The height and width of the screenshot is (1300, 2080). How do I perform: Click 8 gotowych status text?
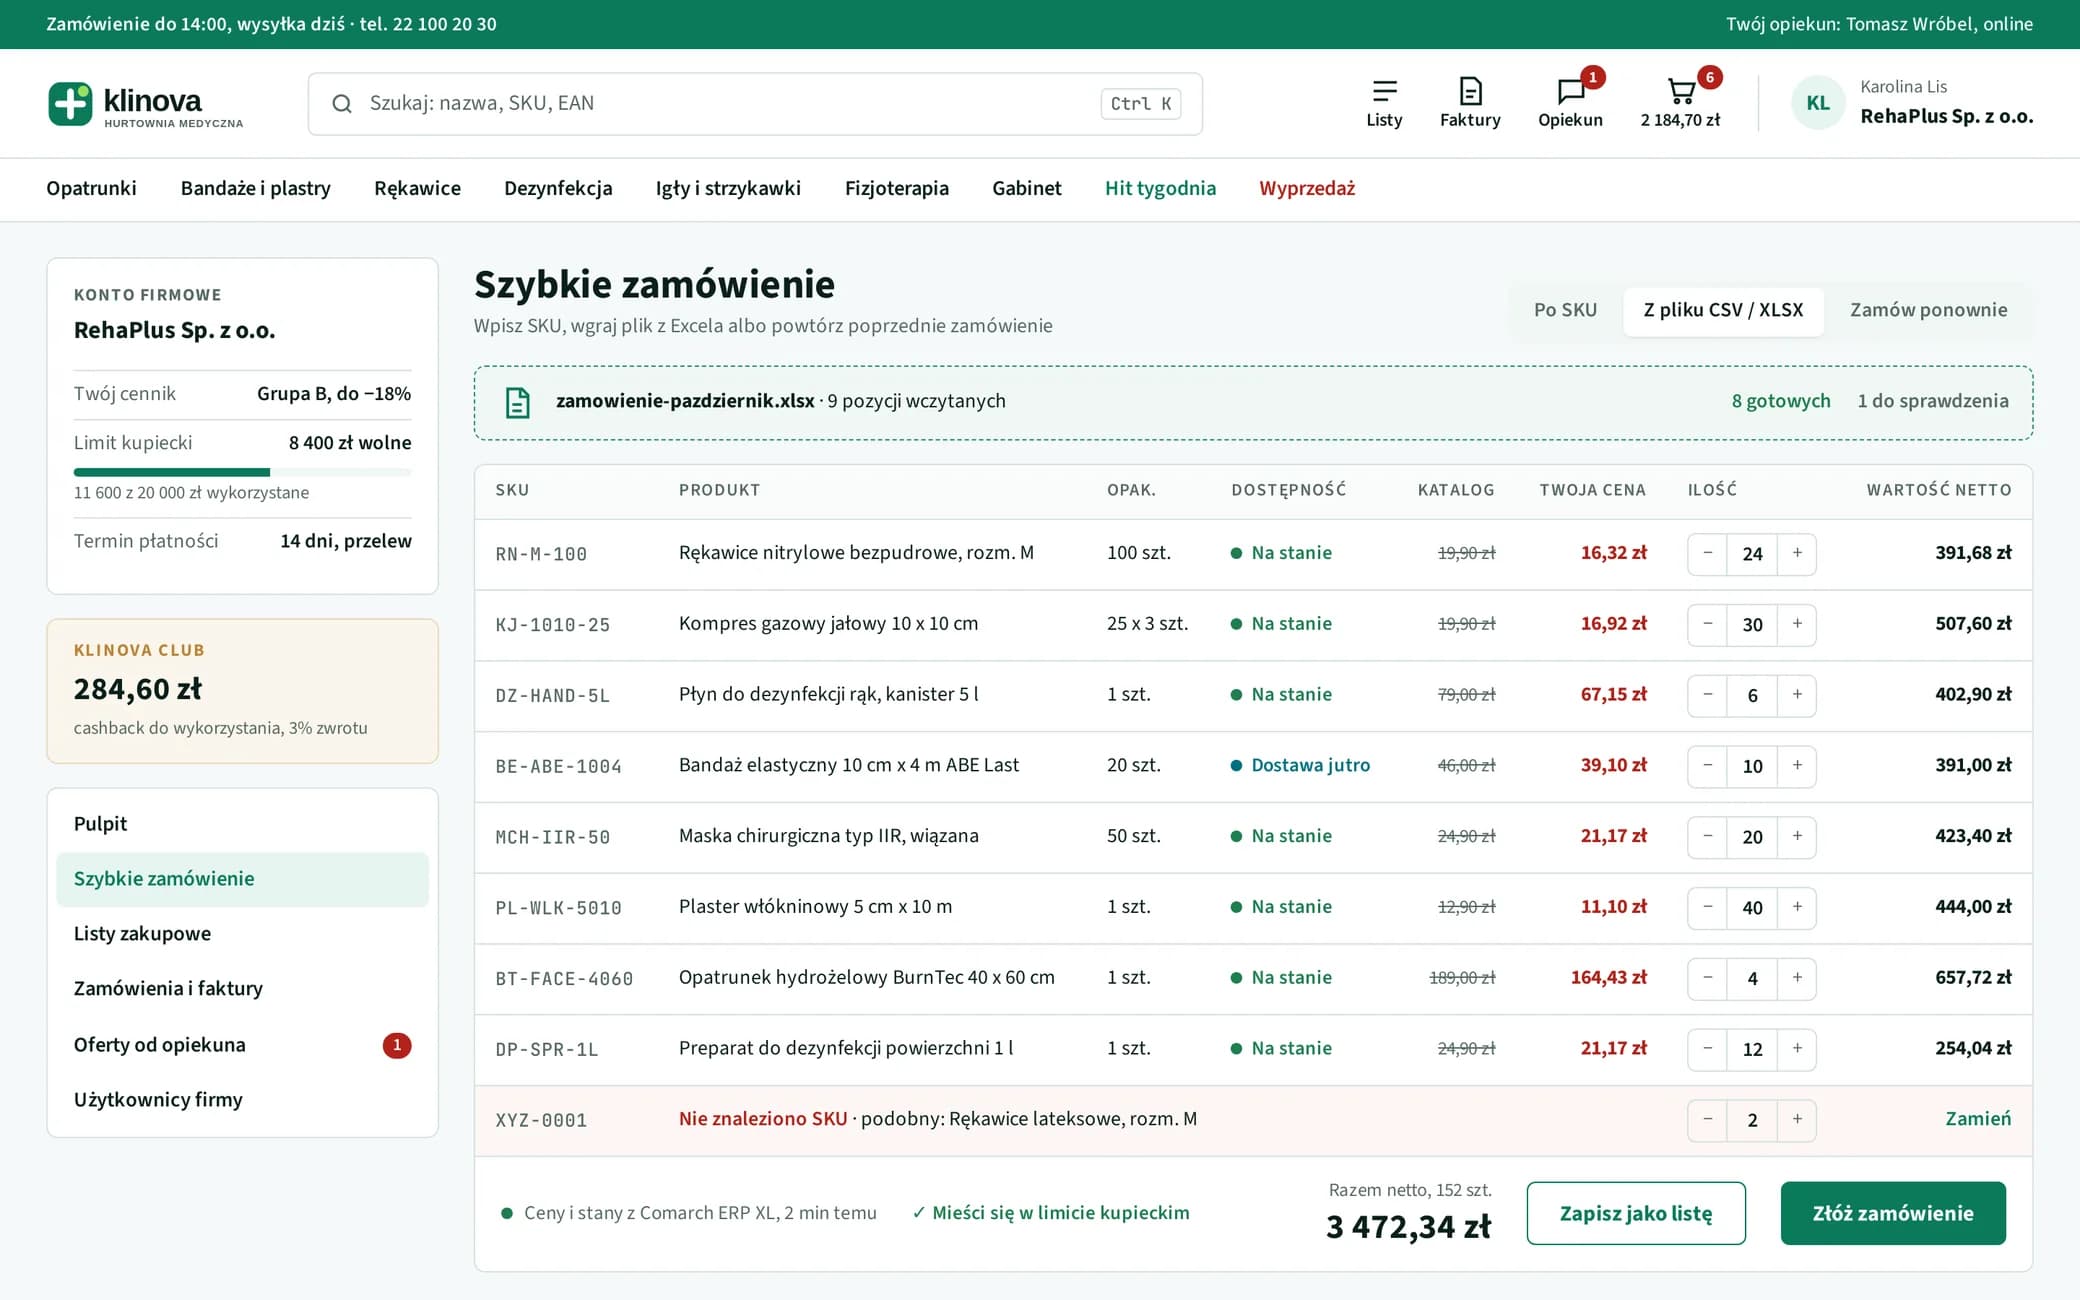click(x=1781, y=402)
